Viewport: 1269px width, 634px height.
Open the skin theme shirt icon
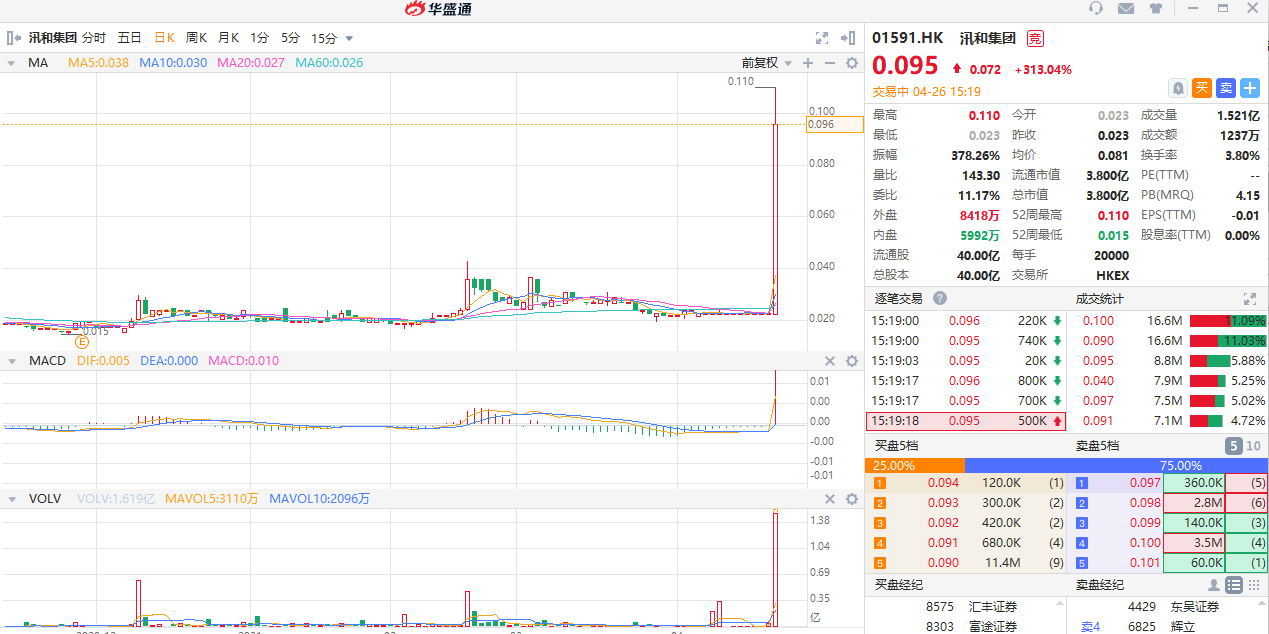(1157, 9)
